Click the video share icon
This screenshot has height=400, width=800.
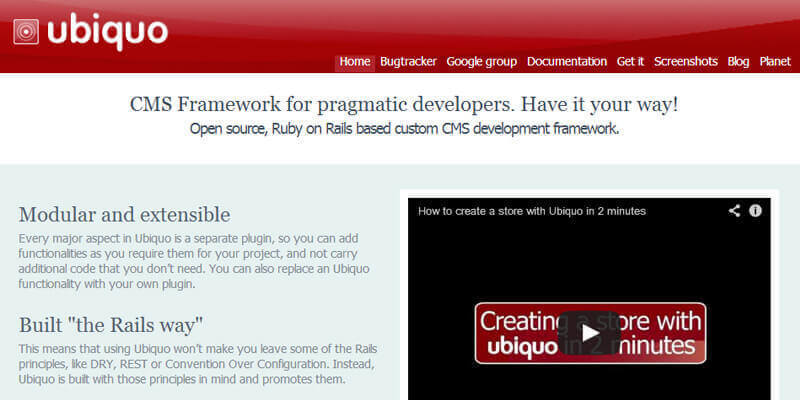click(x=734, y=211)
